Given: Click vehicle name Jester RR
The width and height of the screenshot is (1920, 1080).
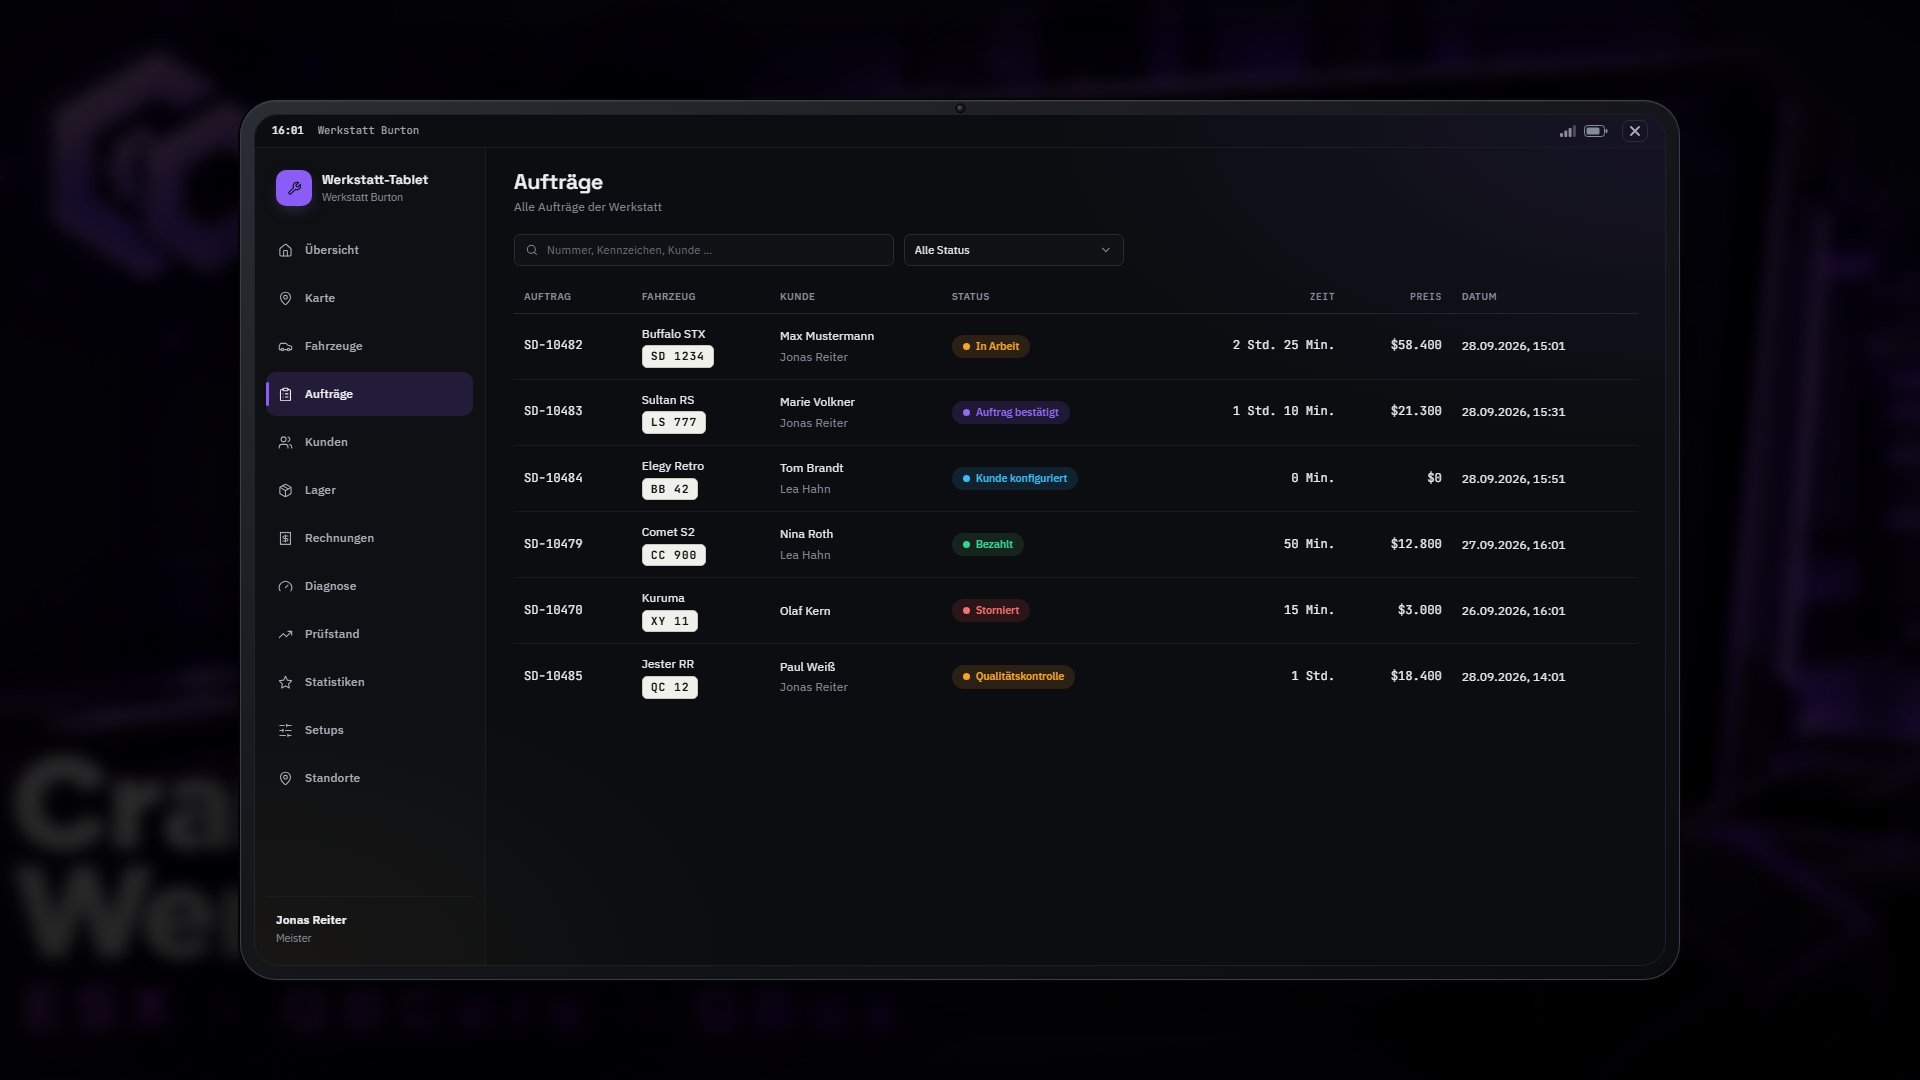Looking at the screenshot, I should coord(667,664).
